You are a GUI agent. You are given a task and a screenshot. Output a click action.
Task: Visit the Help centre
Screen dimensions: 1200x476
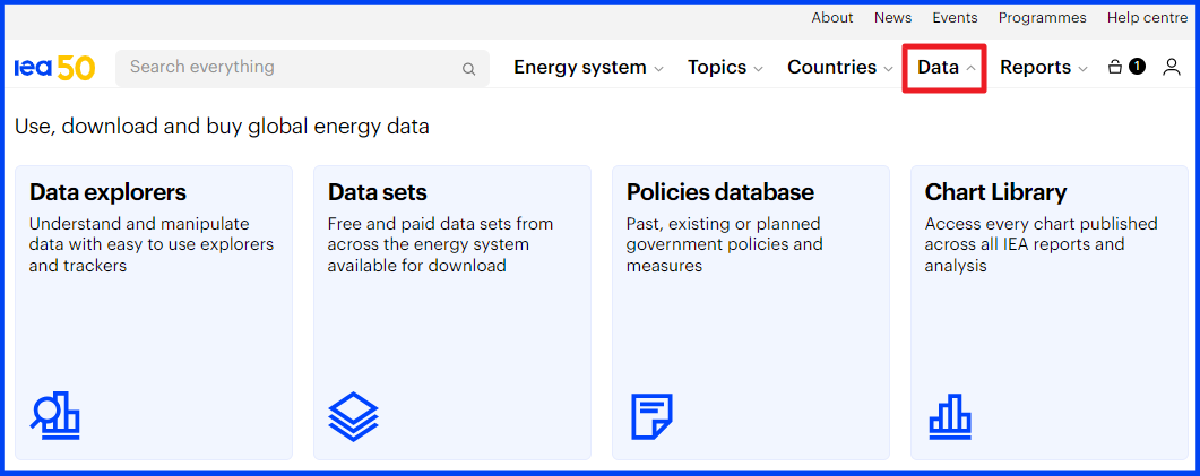point(1146,18)
